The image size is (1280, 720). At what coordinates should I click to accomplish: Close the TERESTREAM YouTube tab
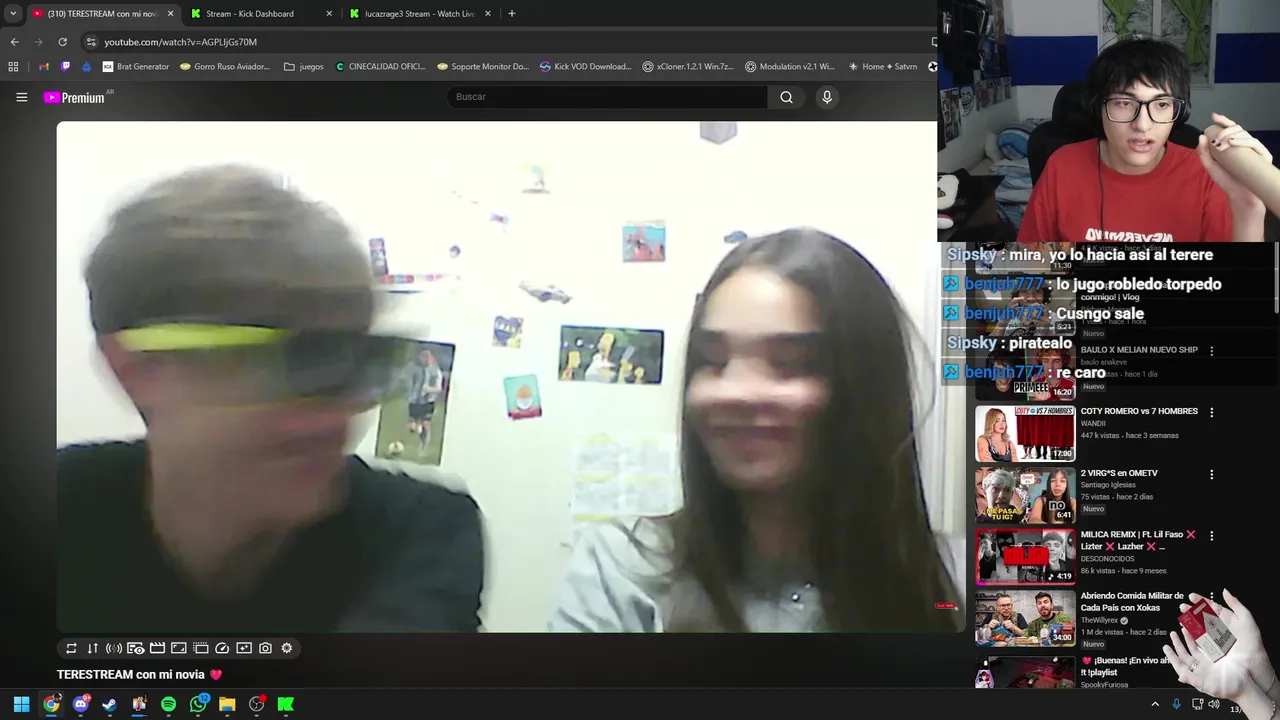(170, 14)
